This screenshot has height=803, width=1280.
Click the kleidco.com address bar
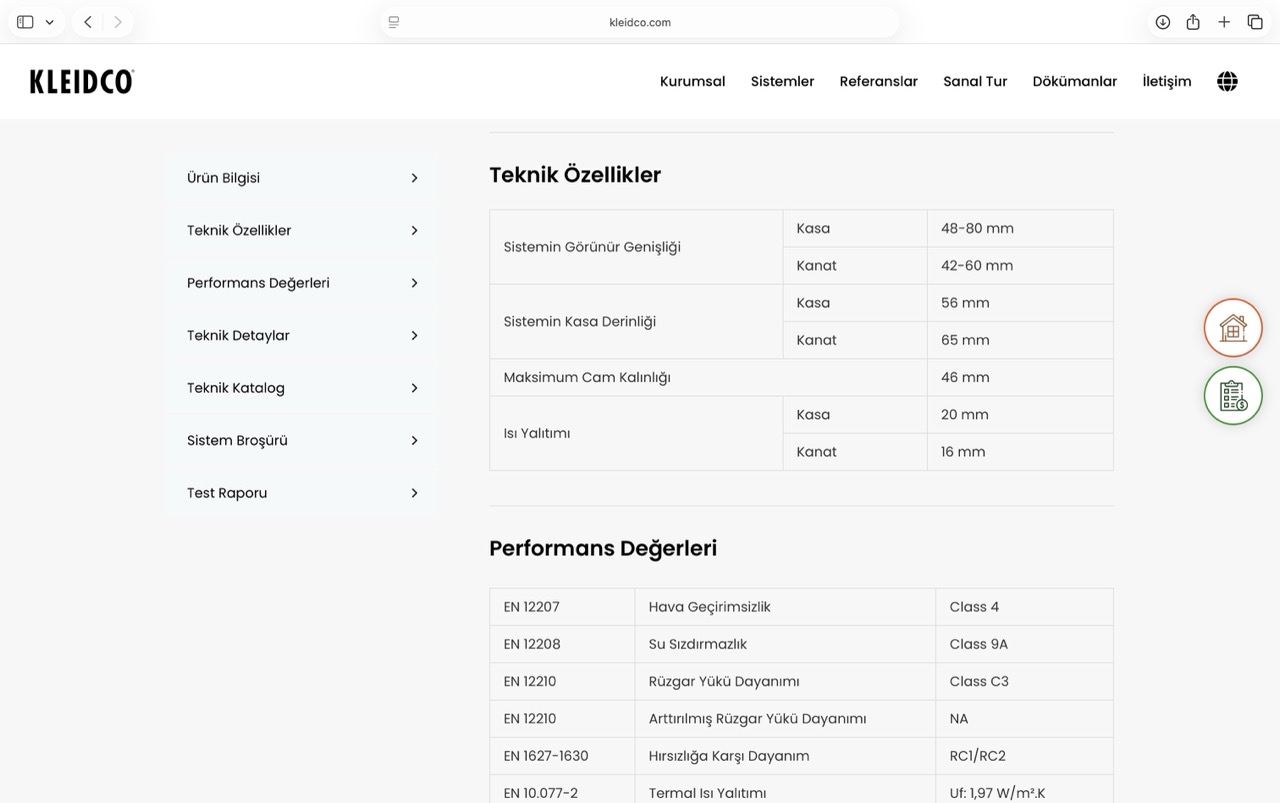tap(640, 22)
